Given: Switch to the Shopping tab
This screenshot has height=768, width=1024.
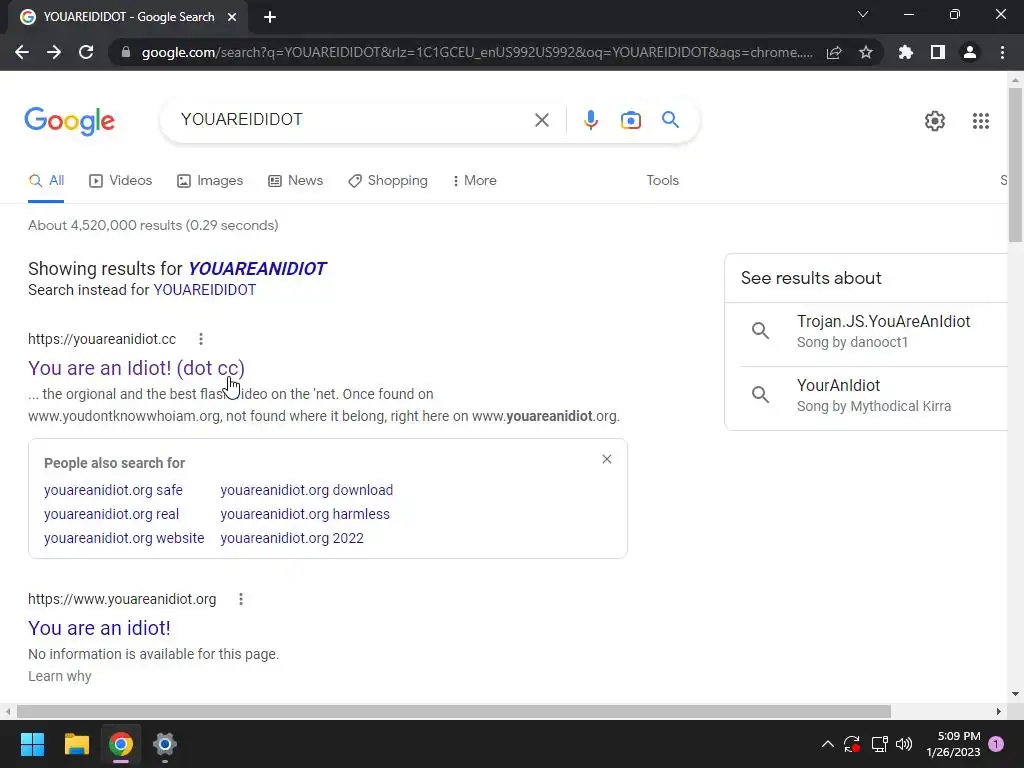Looking at the screenshot, I should point(388,181).
